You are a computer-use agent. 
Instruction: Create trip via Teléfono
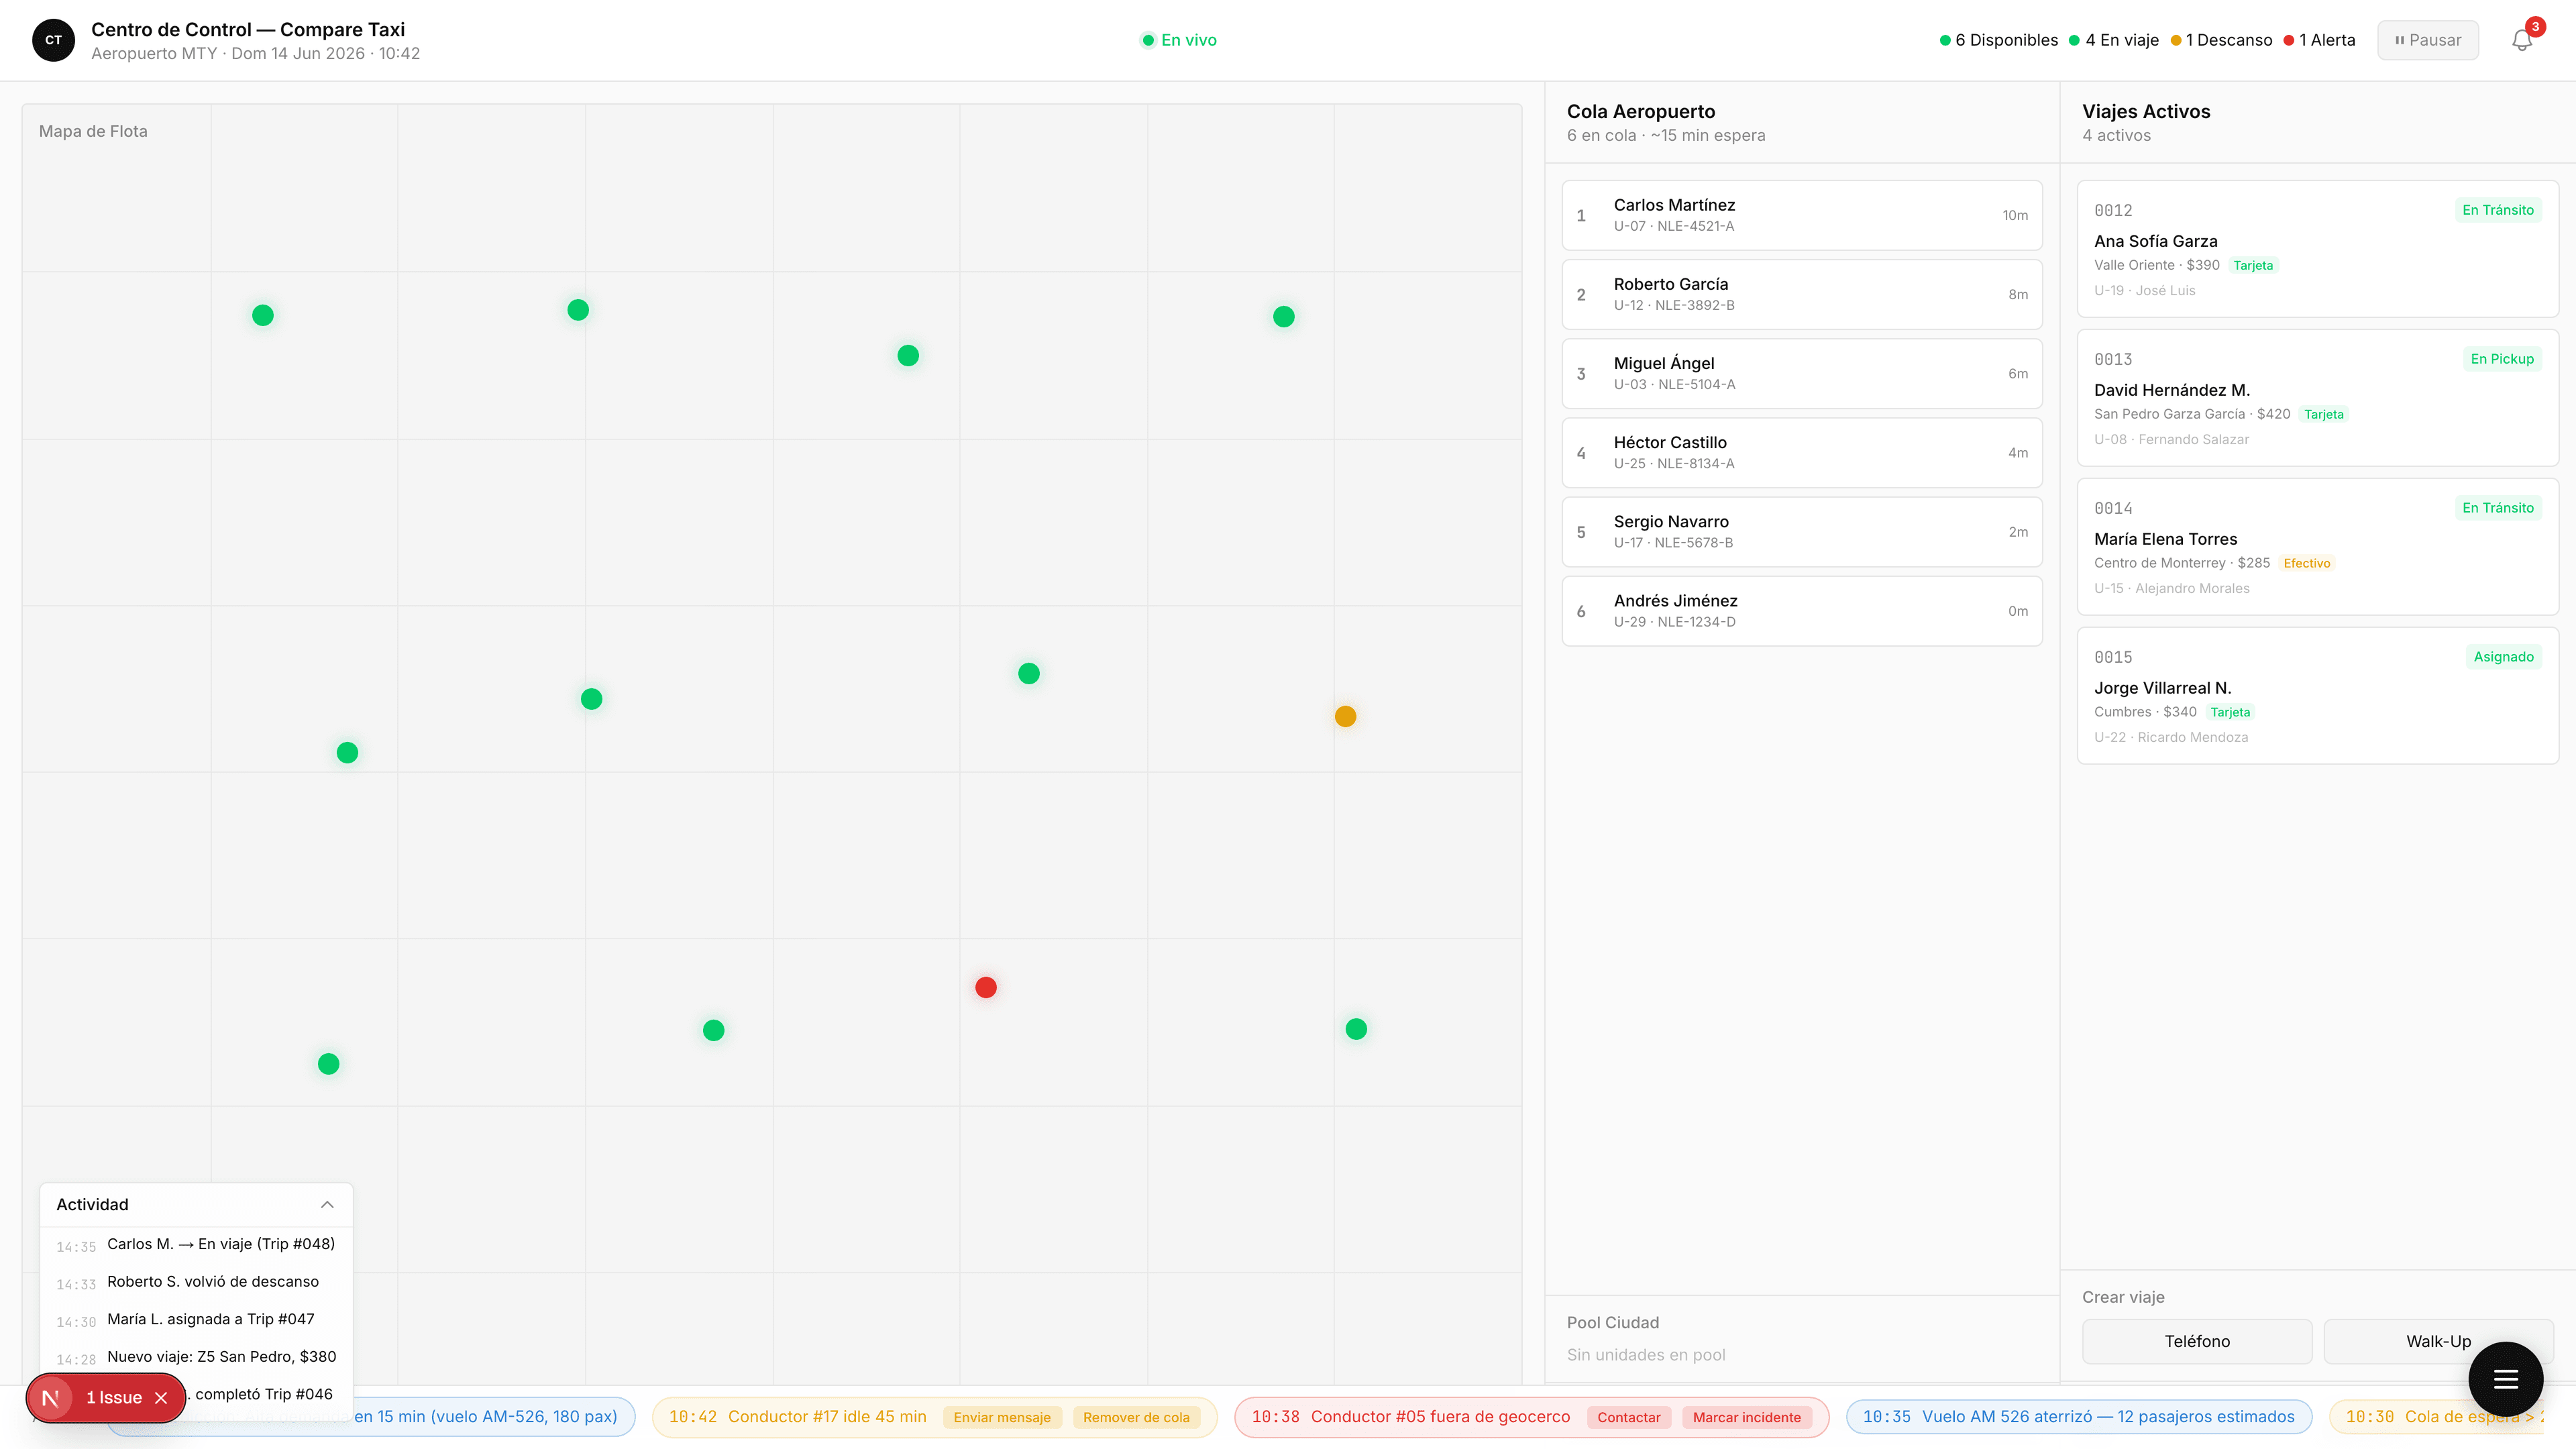coord(2196,1341)
